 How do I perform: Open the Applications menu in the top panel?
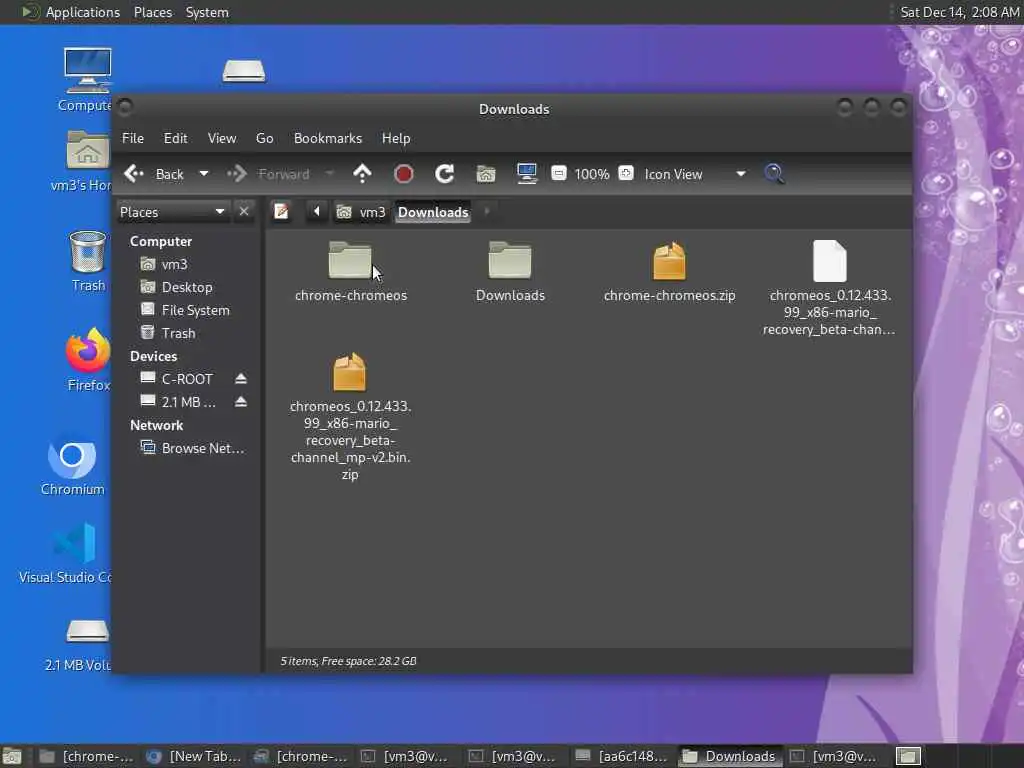click(x=82, y=12)
